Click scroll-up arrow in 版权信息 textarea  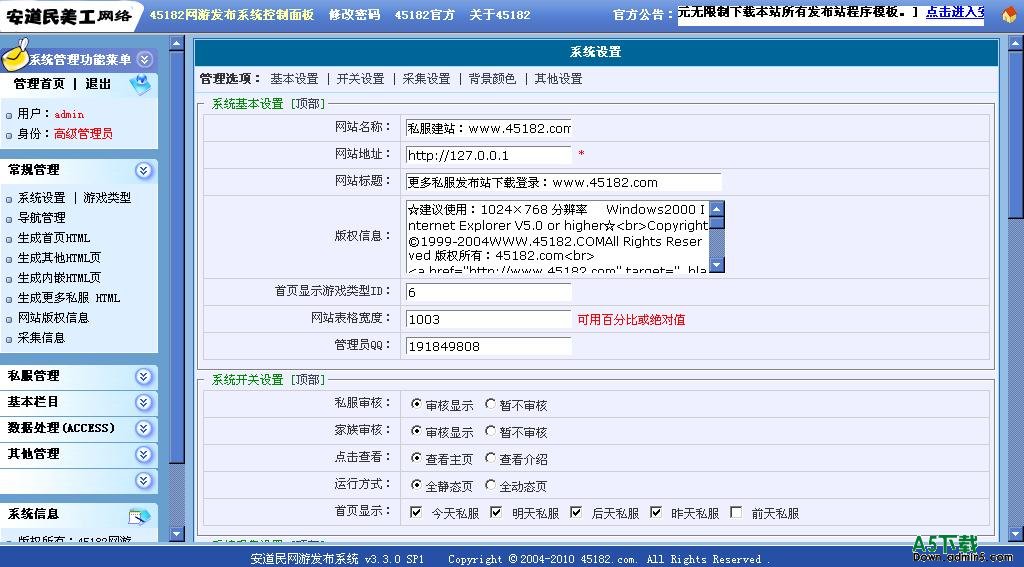716,209
